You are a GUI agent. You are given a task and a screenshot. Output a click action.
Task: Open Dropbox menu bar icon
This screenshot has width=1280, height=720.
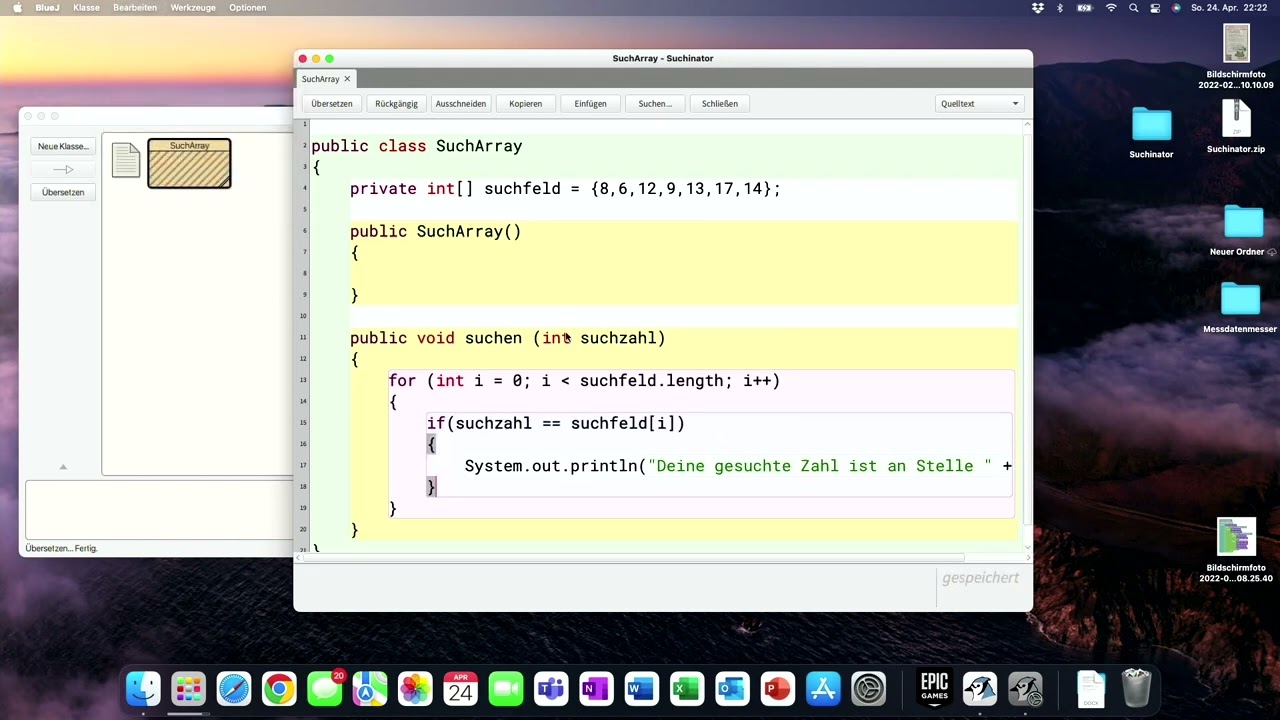pos(1038,7)
